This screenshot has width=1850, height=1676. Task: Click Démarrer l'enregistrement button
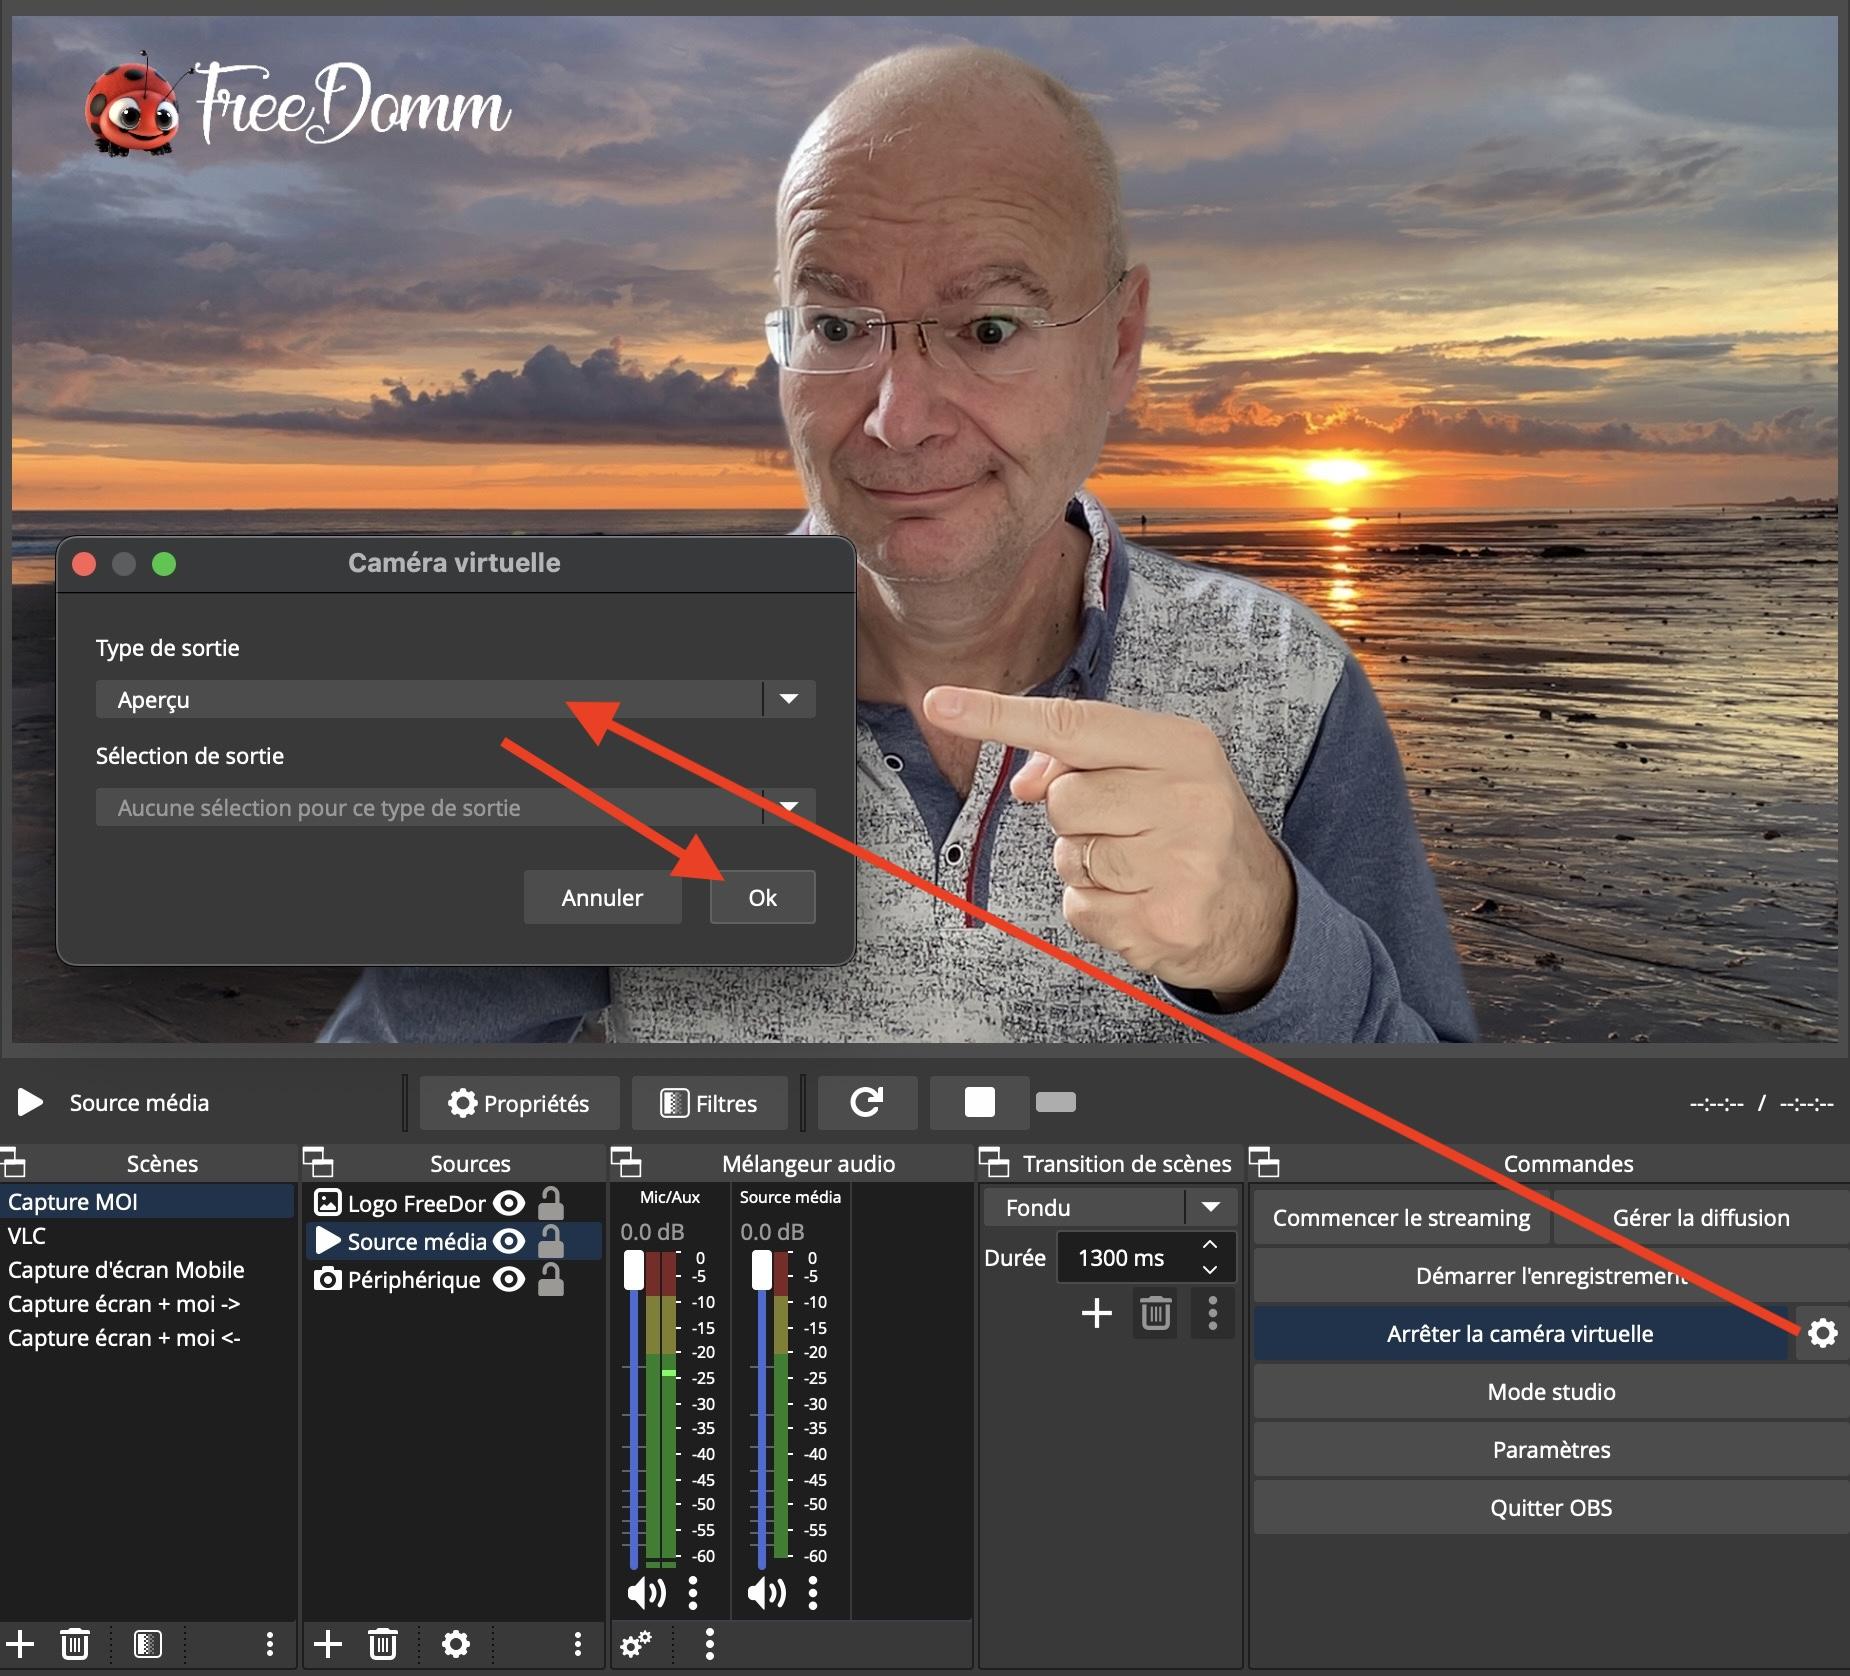pos(1550,1276)
